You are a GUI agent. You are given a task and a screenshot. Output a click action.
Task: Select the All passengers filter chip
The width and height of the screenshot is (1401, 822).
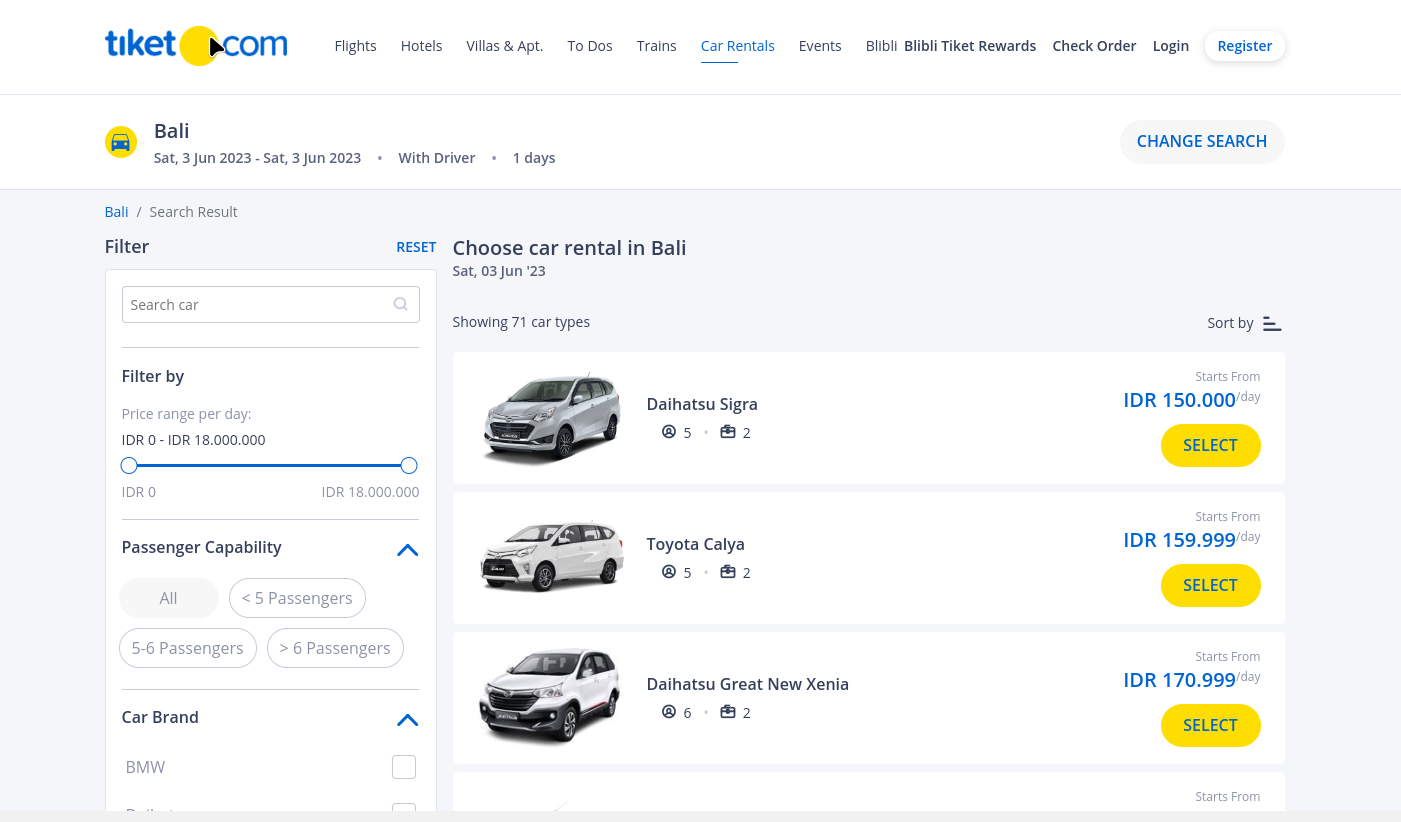[169, 598]
